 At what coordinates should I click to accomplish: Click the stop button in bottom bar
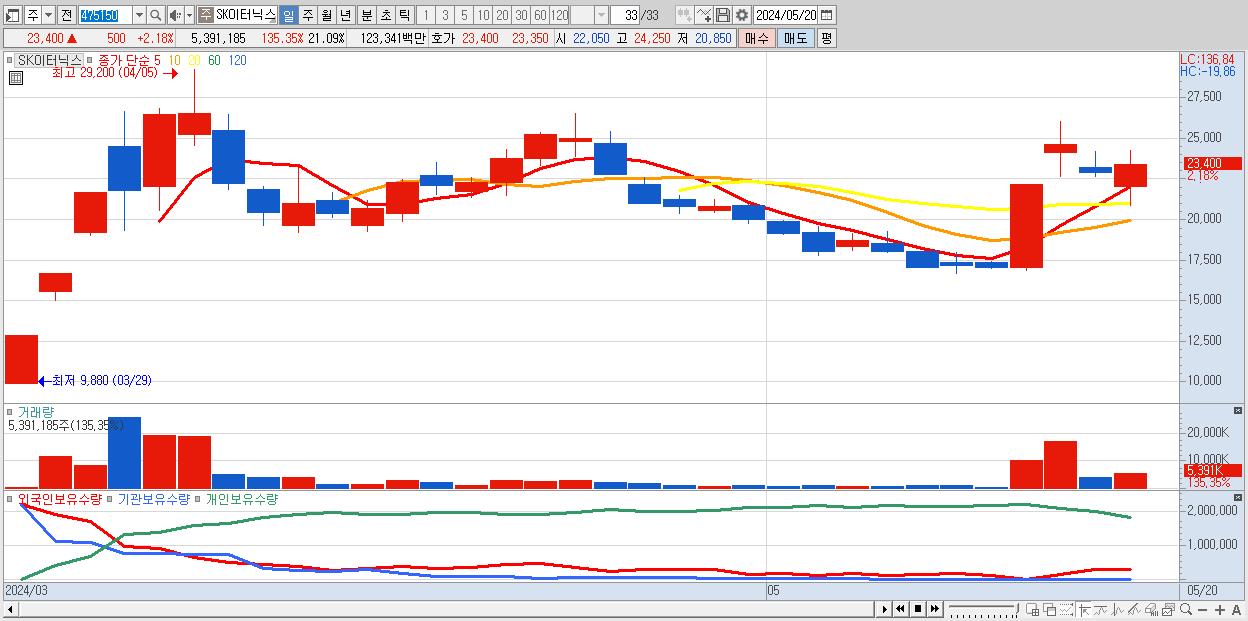[917, 609]
